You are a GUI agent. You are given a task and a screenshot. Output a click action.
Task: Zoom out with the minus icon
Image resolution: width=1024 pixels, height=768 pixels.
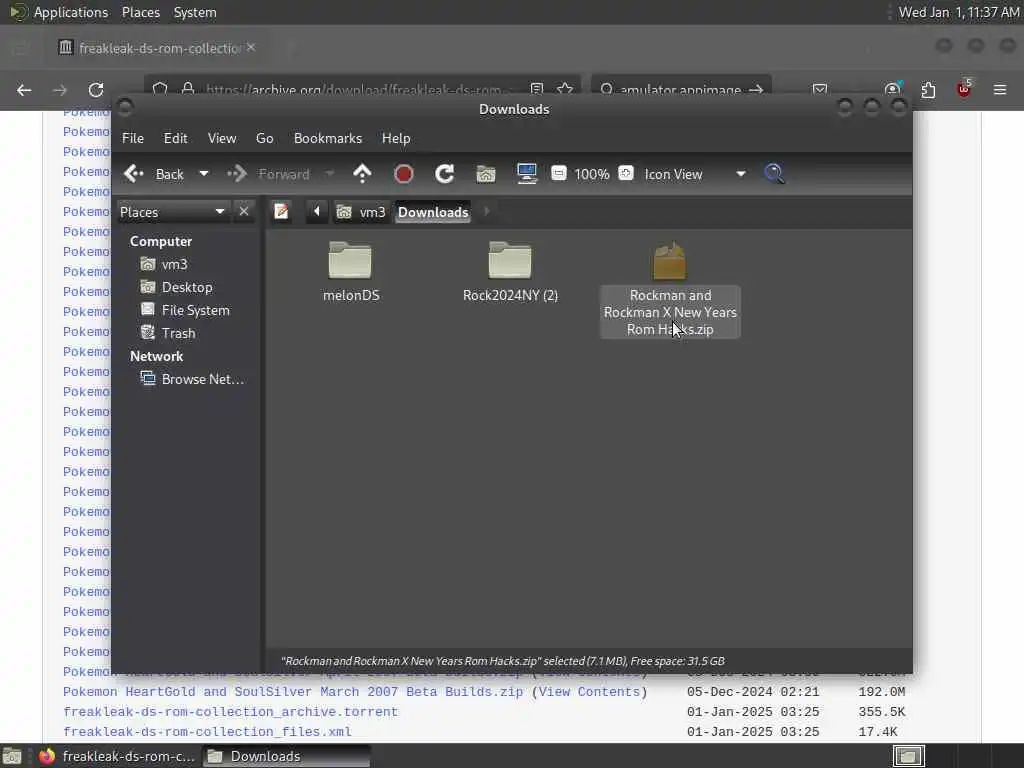558,173
